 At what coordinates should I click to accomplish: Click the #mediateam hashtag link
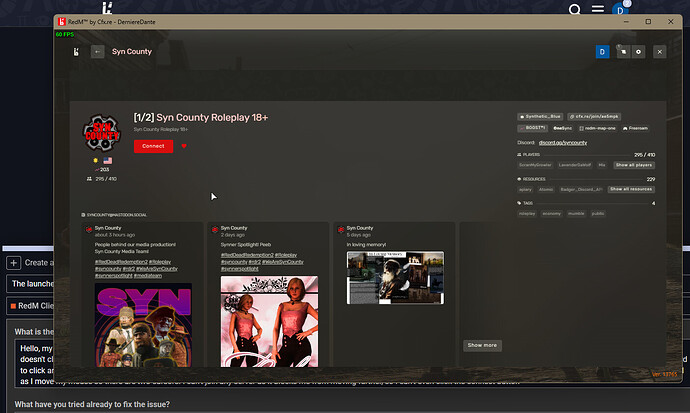click(x=148, y=276)
